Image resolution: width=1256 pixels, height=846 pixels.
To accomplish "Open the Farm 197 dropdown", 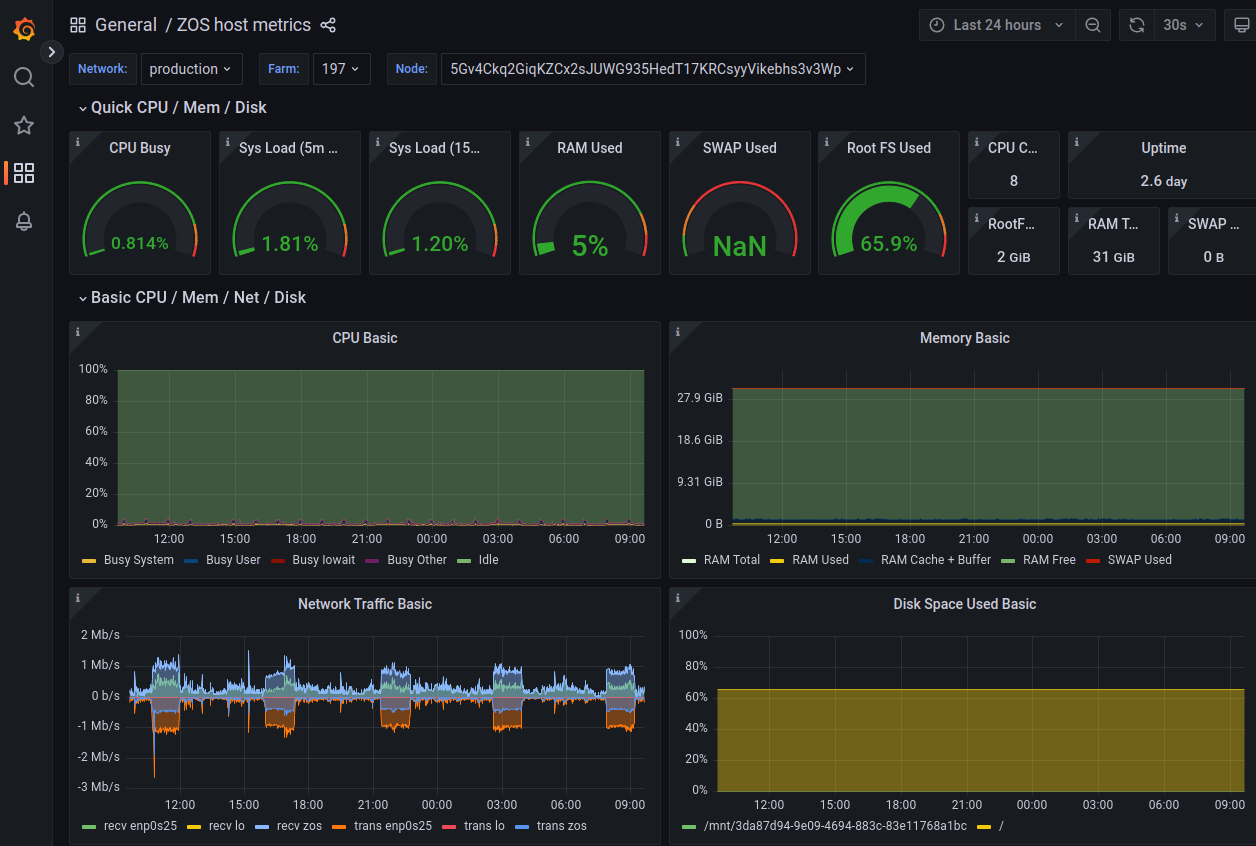I will [341, 69].
